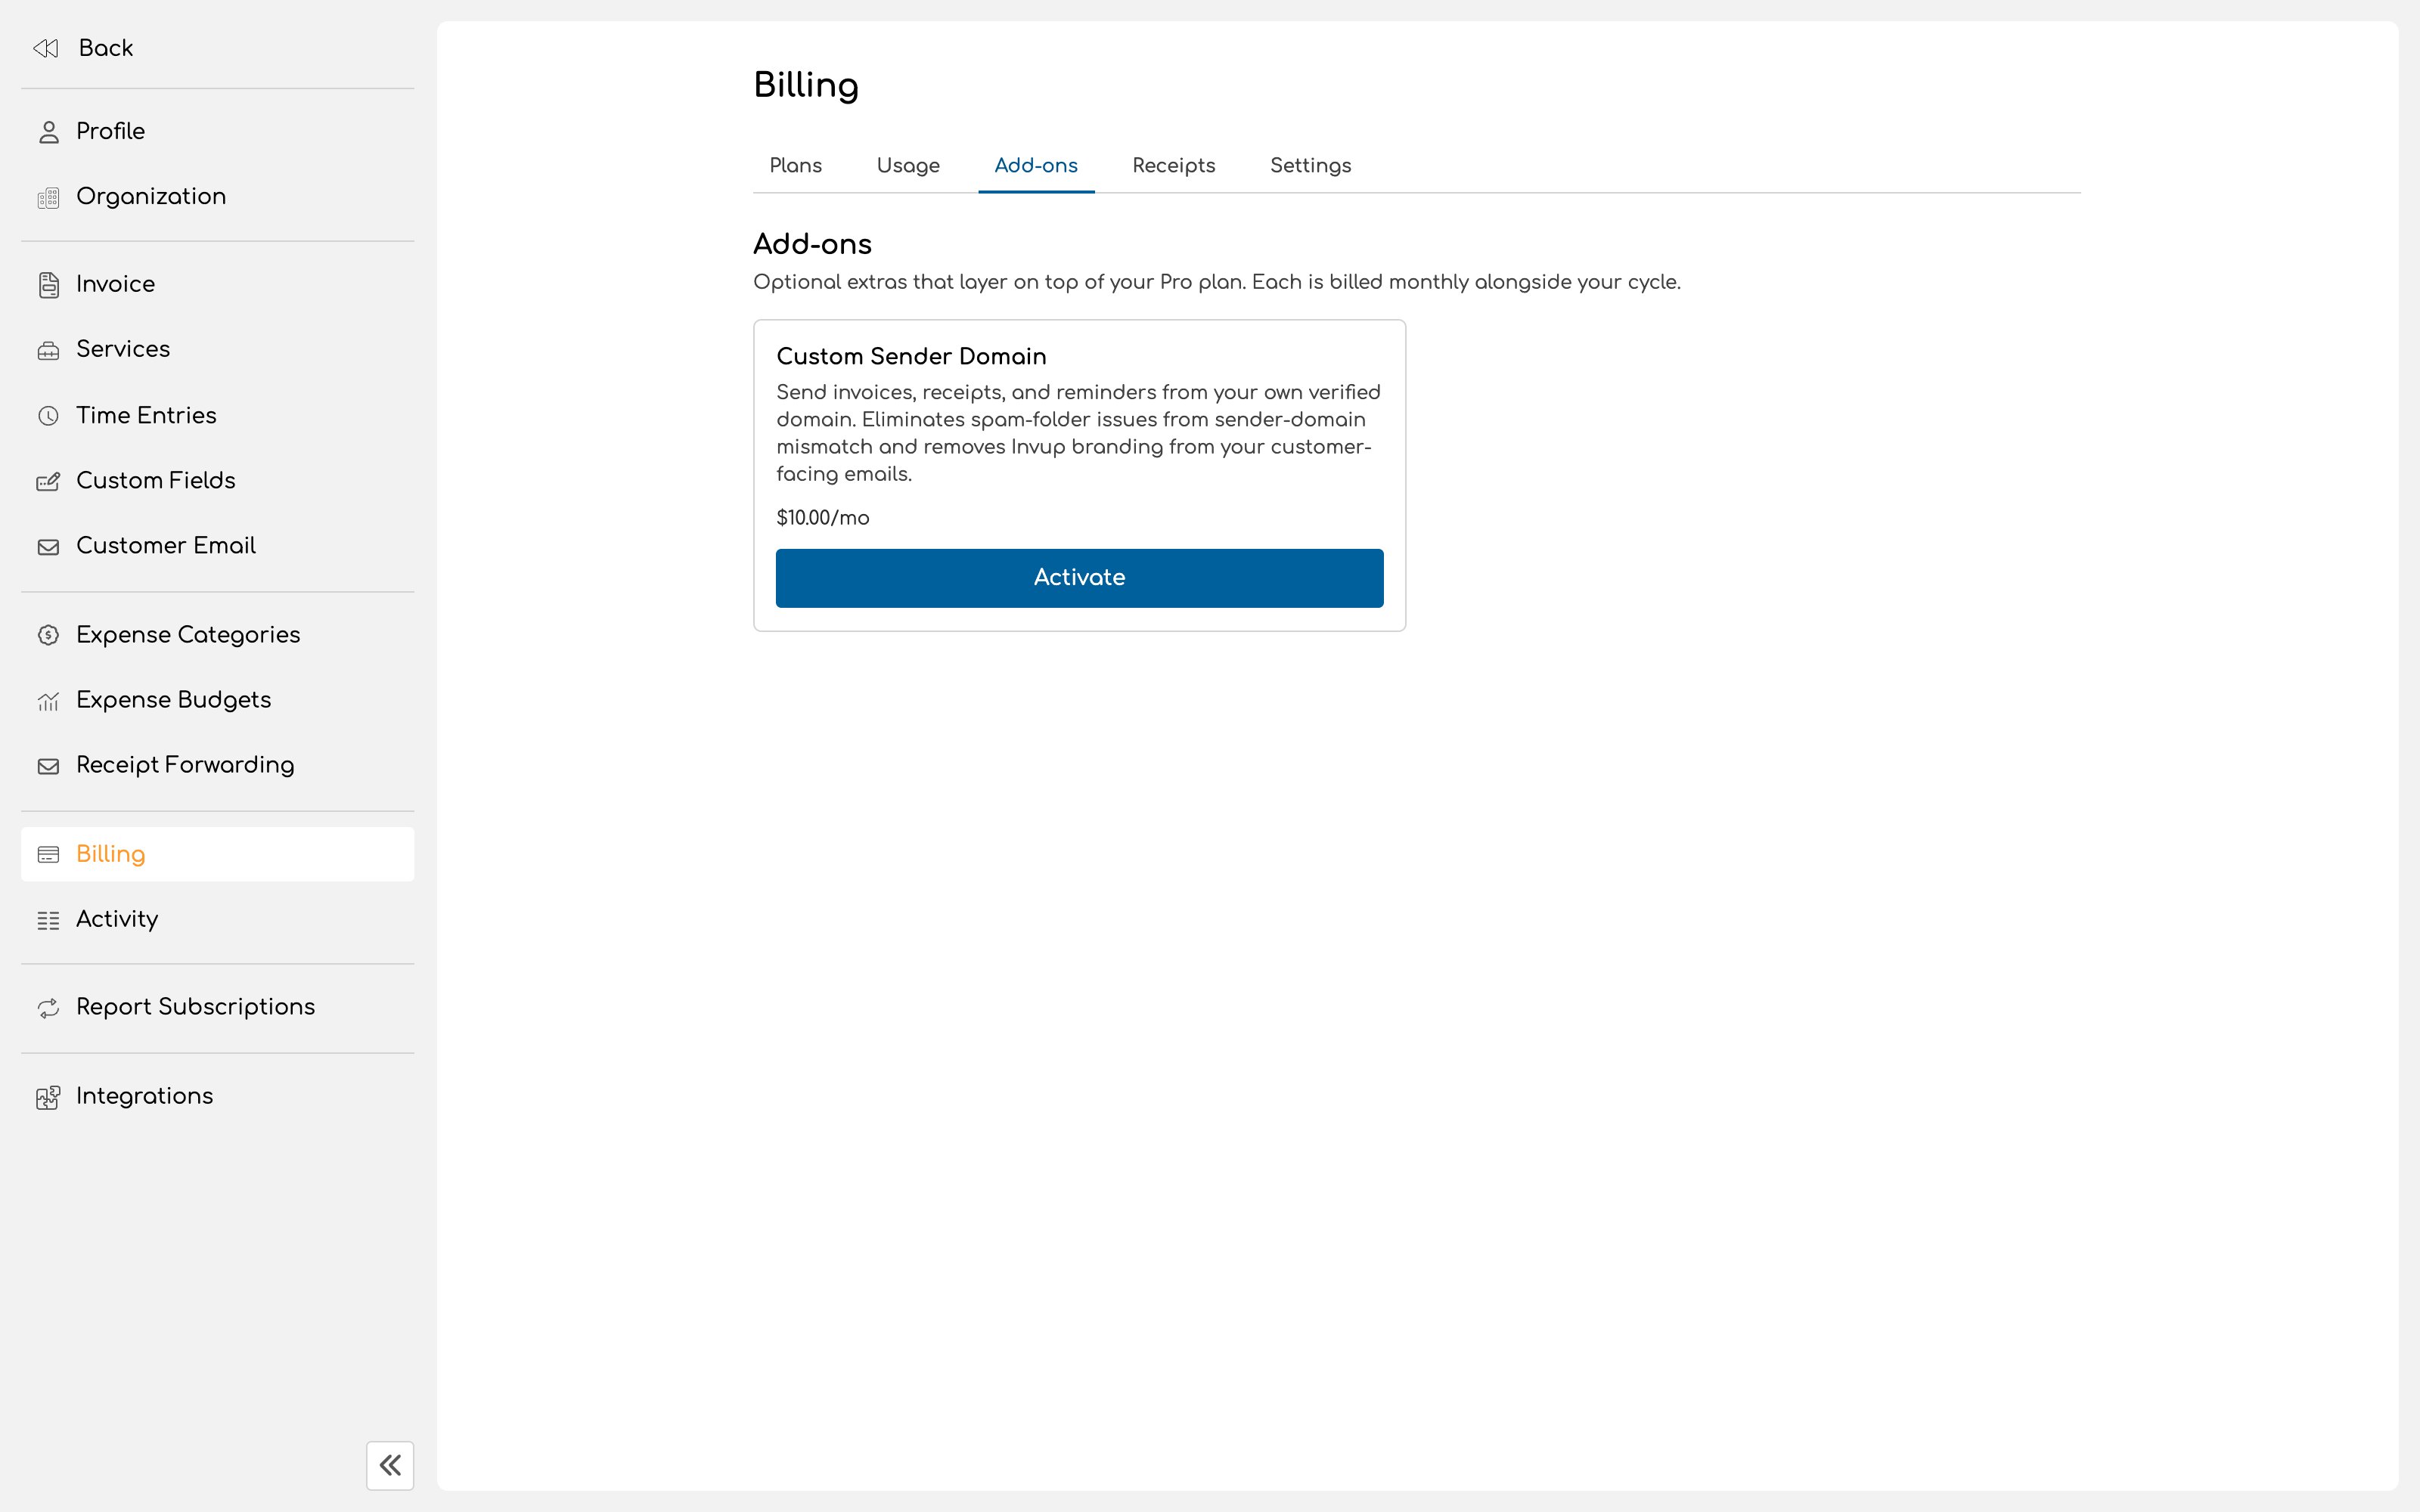2420x1512 pixels.
Task: Open Time Entries settings
Action: tap(217, 416)
